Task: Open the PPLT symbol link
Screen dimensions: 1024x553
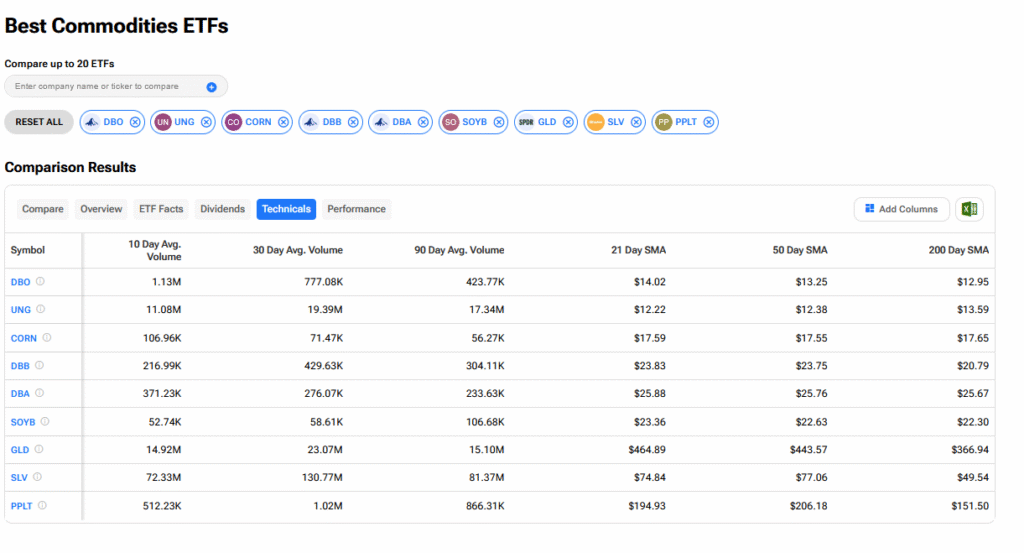Action: click(22, 506)
